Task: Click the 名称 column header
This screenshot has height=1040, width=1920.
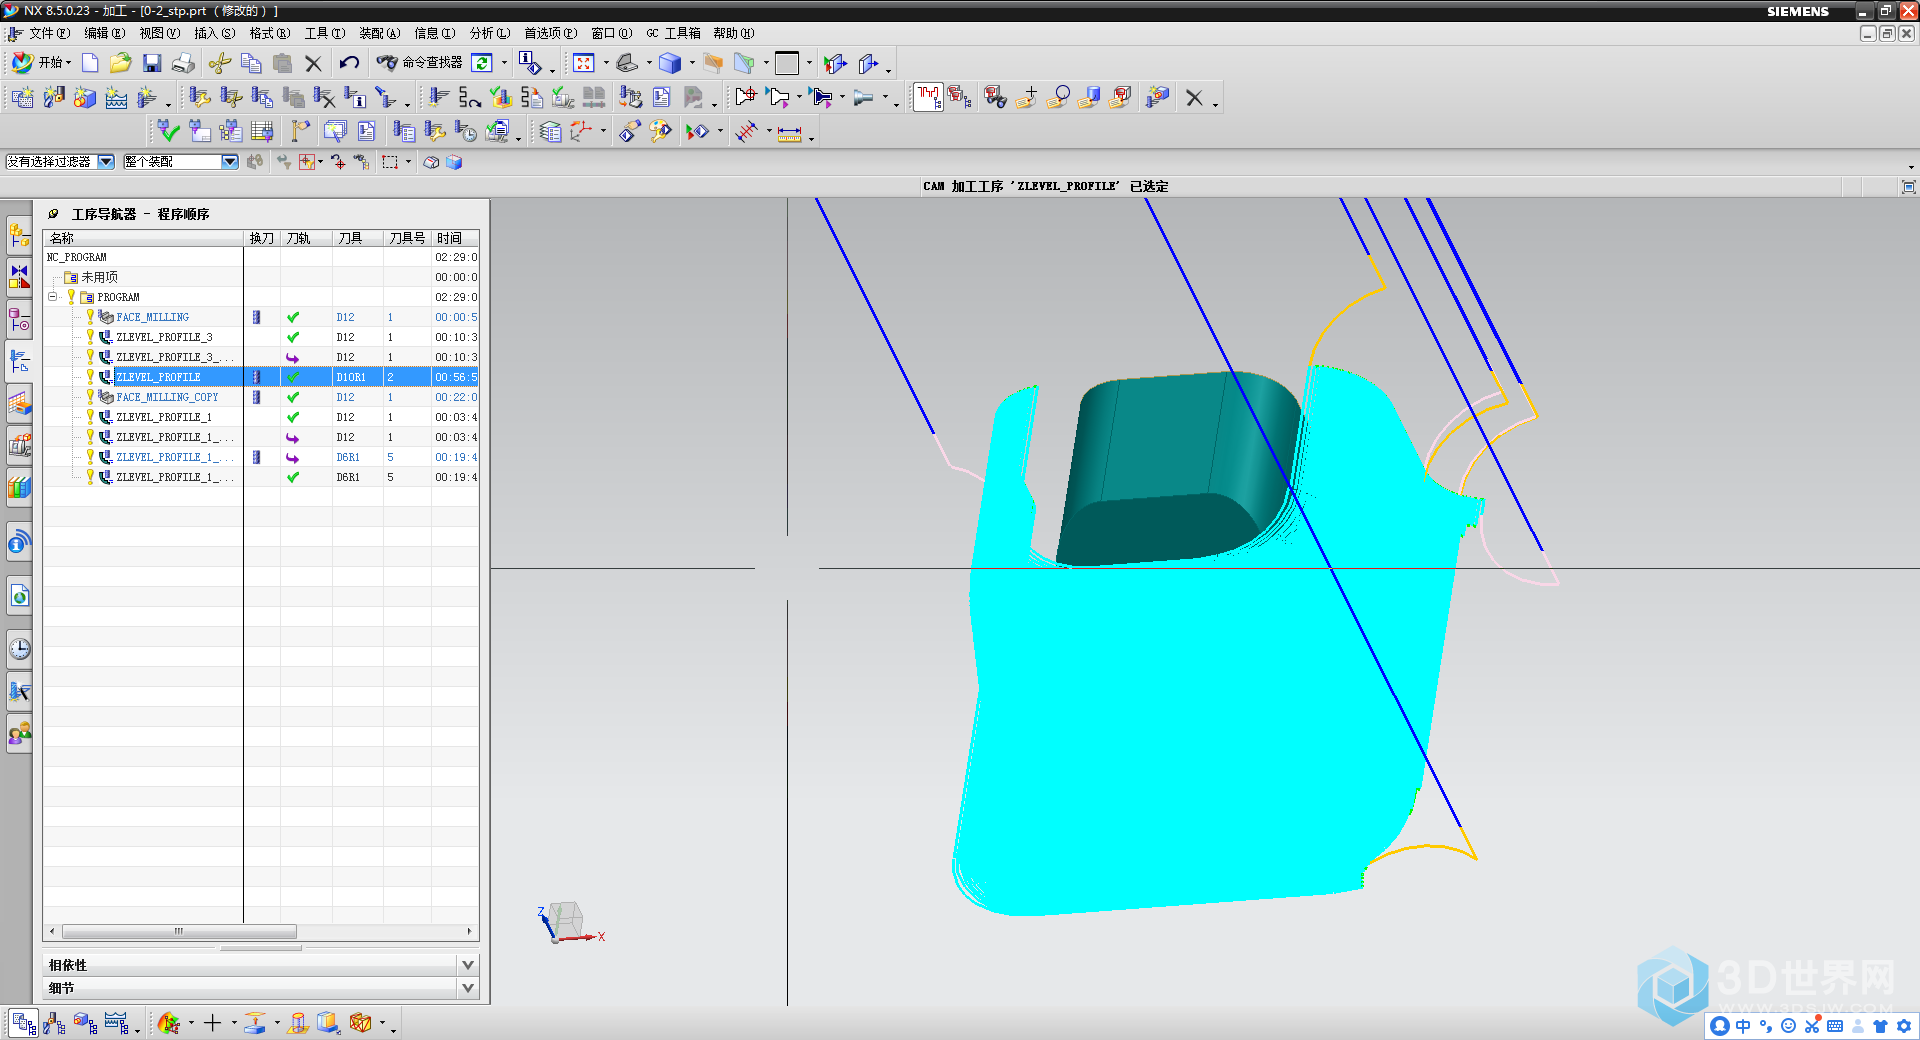Action: click(x=144, y=238)
